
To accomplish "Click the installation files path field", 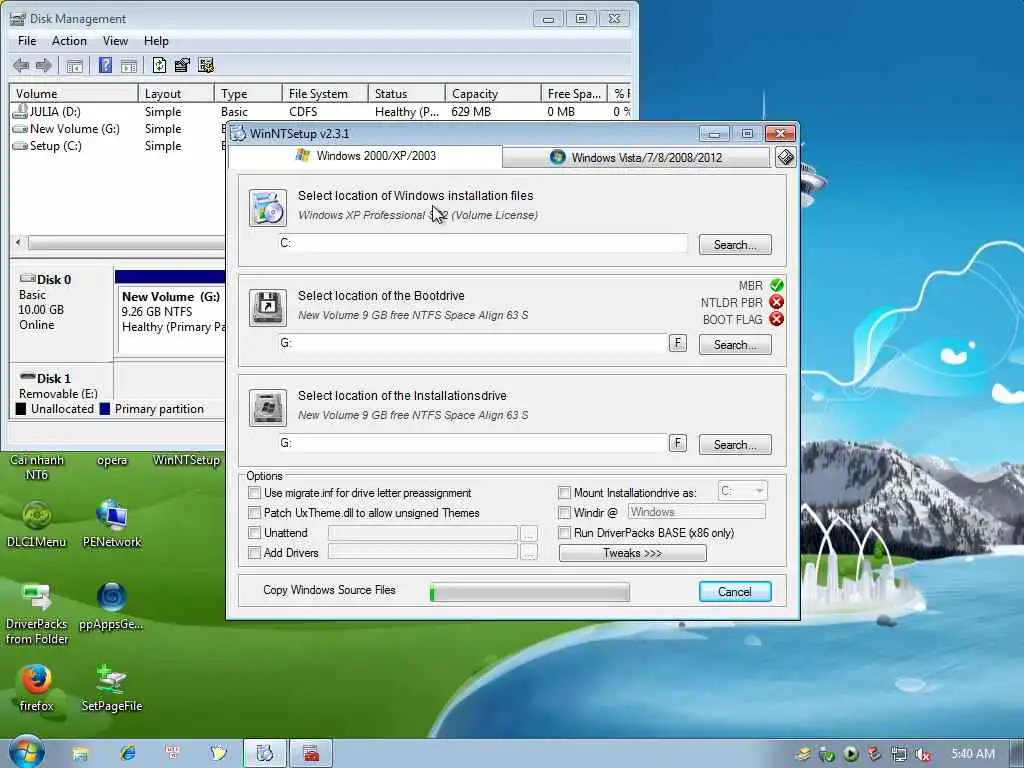I will (x=483, y=243).
